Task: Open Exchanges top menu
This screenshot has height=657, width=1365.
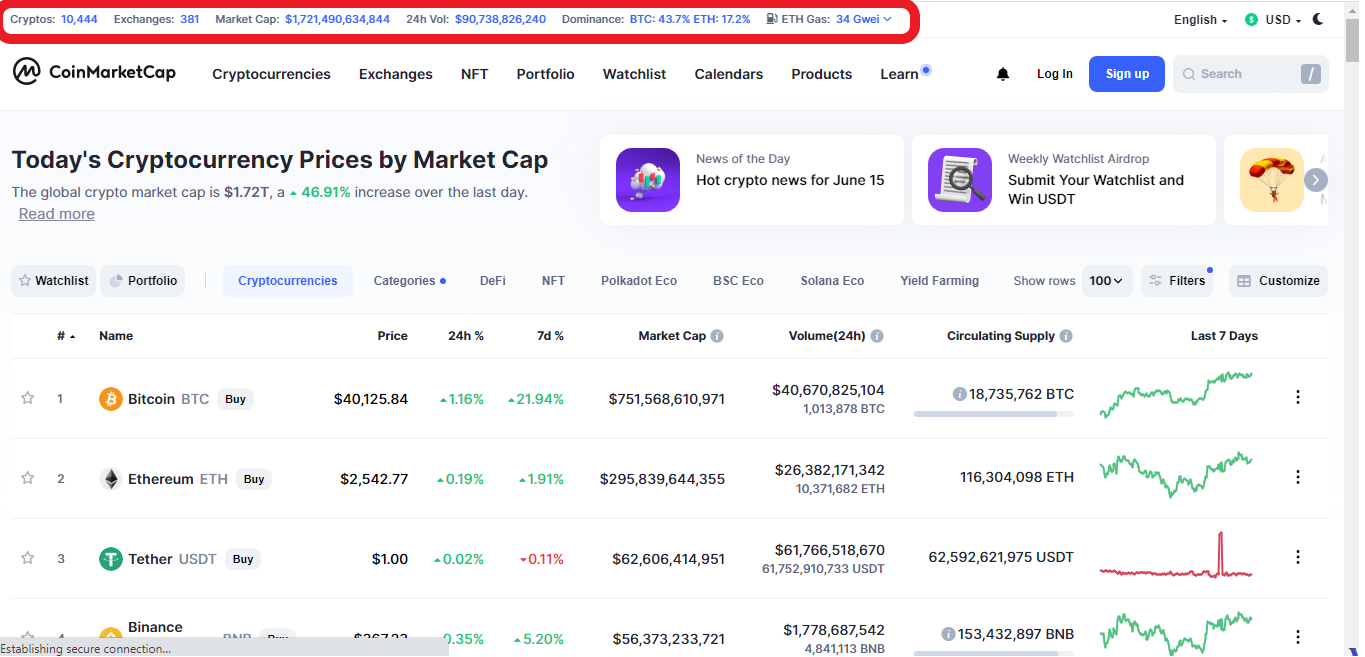Action: click(x=396, y=74)
